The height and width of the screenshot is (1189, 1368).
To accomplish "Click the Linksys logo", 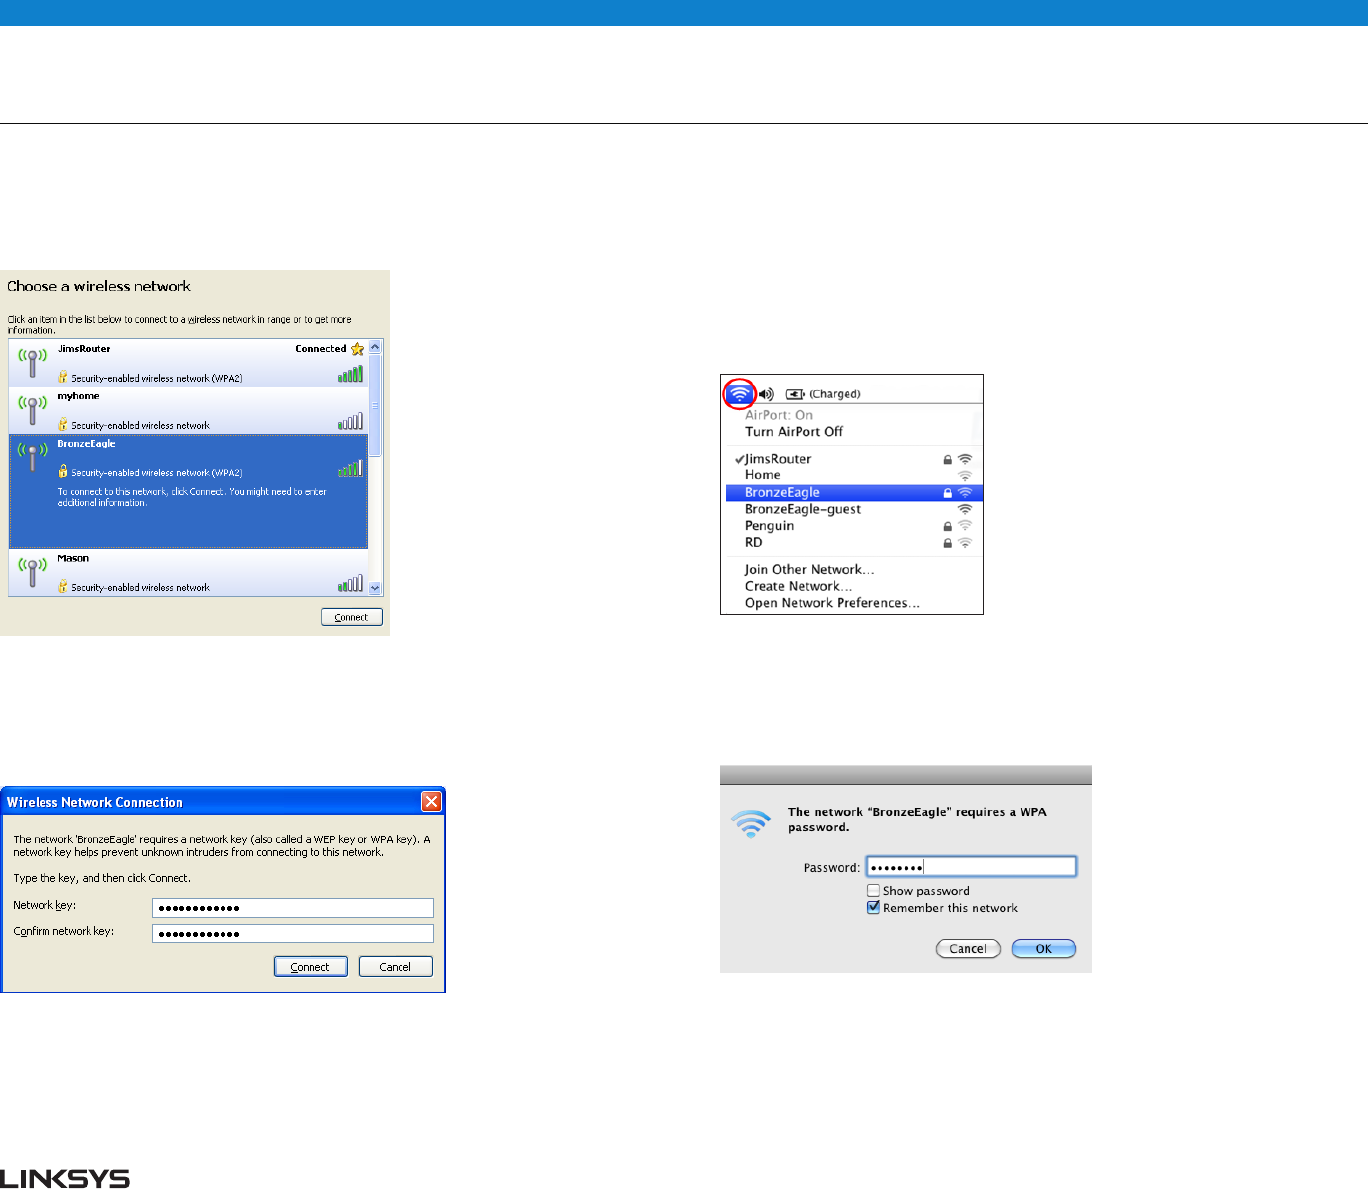I will [65, 1178].
